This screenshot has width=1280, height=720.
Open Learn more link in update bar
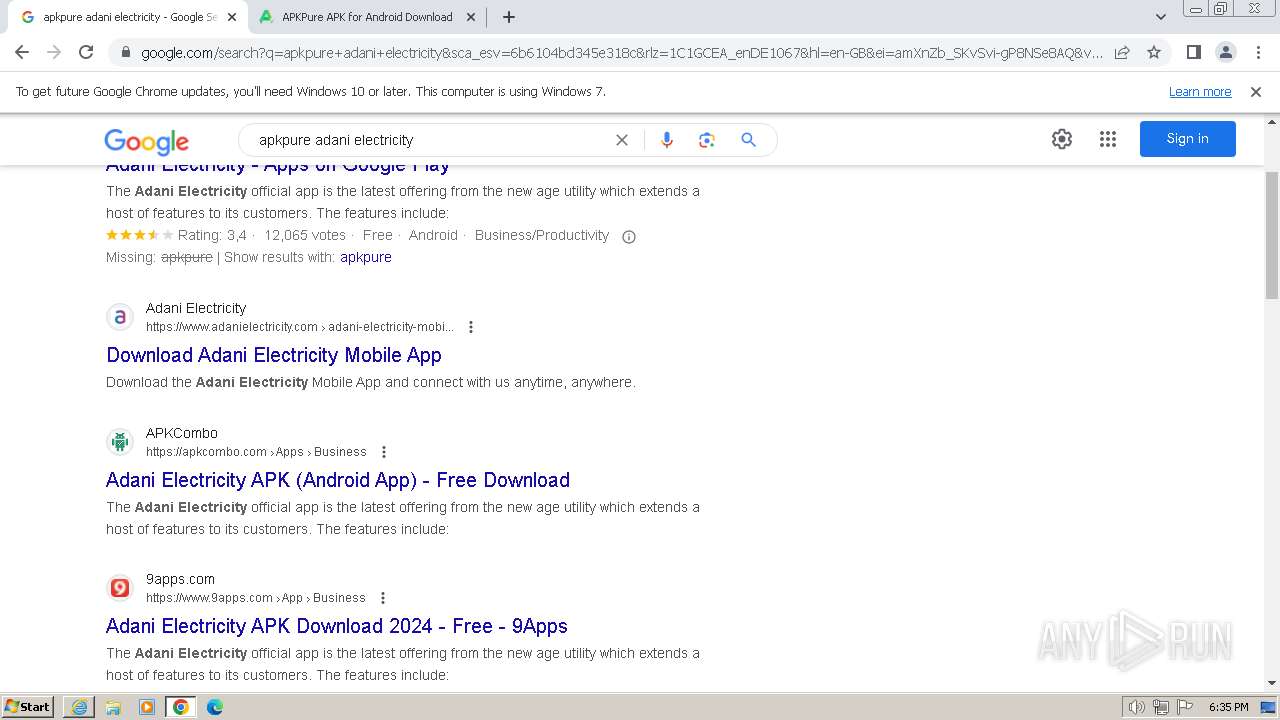pos(1200,92)
